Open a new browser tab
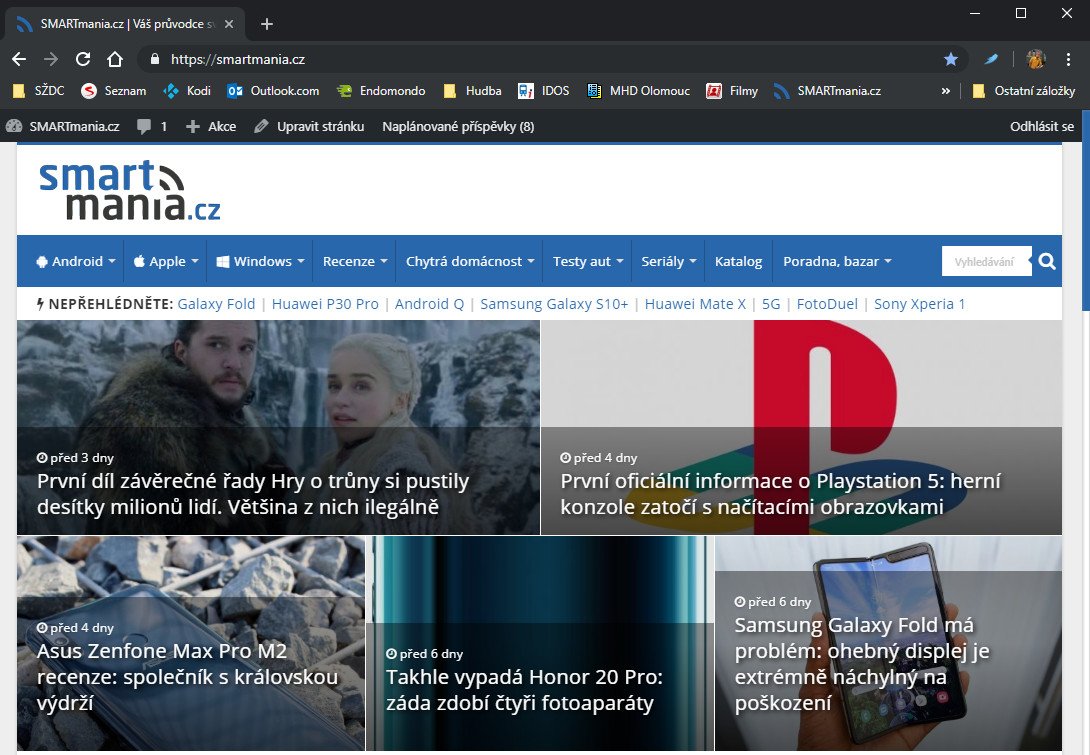1090x755 pixels. pyautogui.click(x=266, y=24)
